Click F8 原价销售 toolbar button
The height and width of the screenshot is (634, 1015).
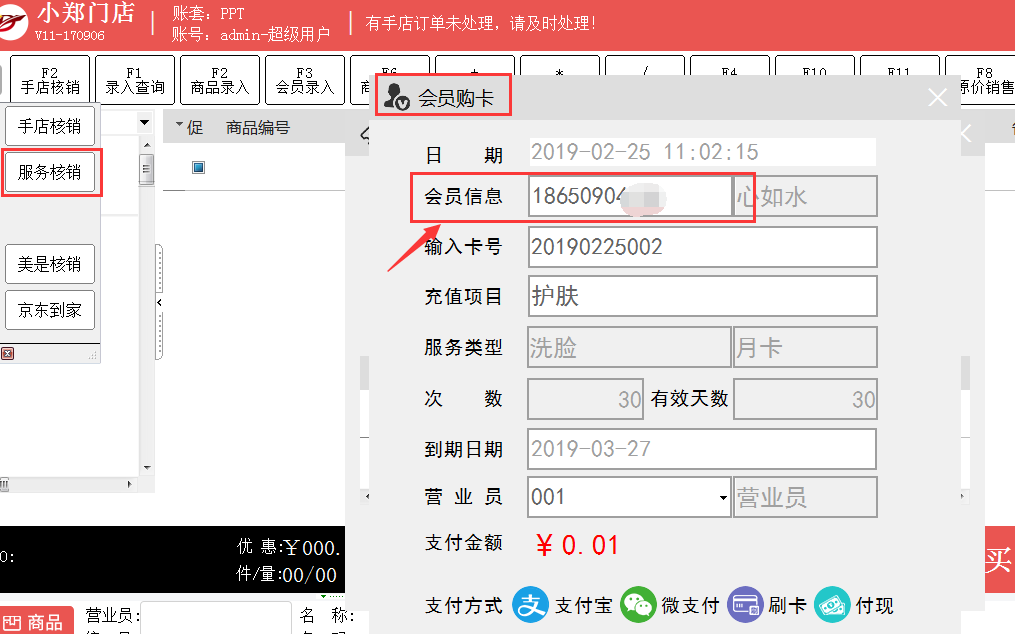tap(980, 80)
